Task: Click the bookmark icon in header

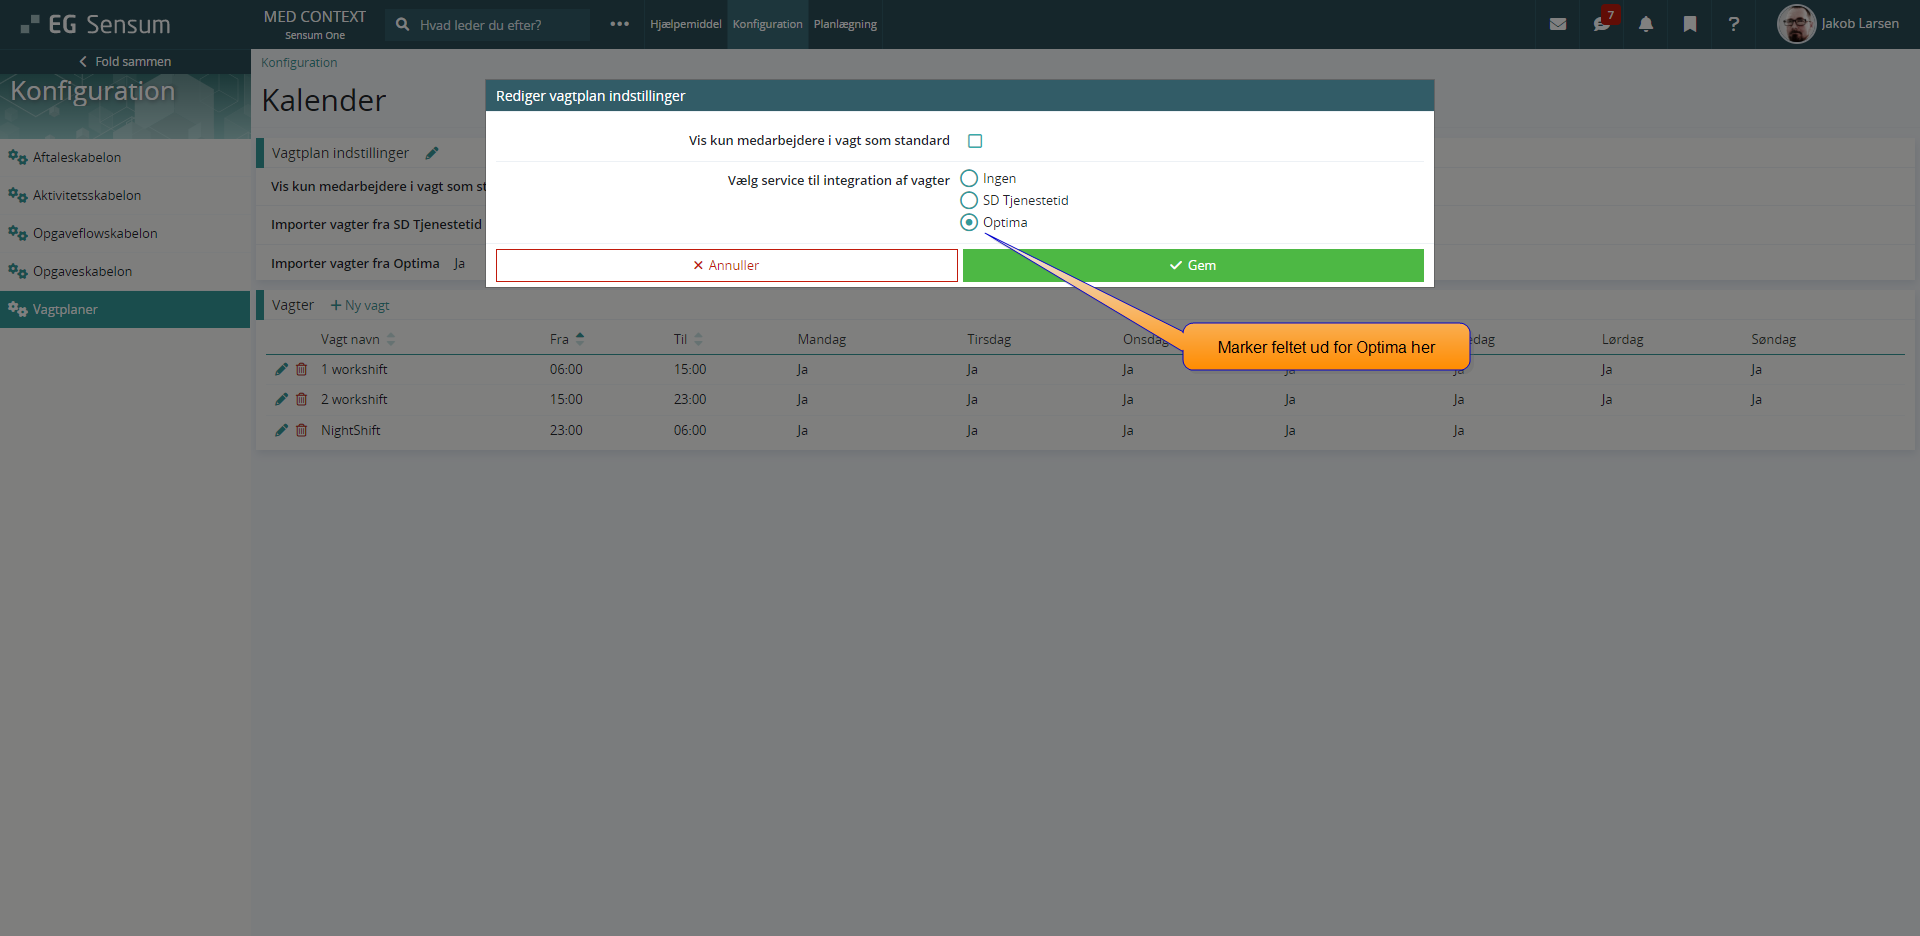Action: click(x=1690, y=24)
